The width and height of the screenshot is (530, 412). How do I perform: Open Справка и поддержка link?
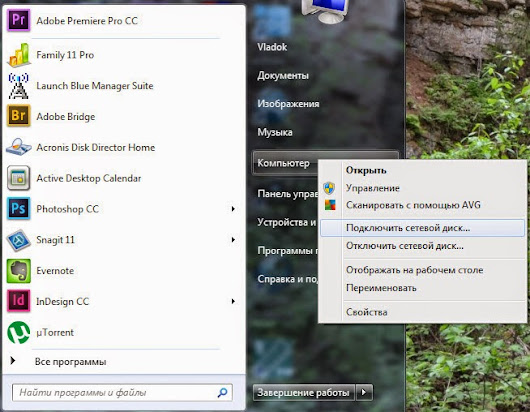coord(288,279)
